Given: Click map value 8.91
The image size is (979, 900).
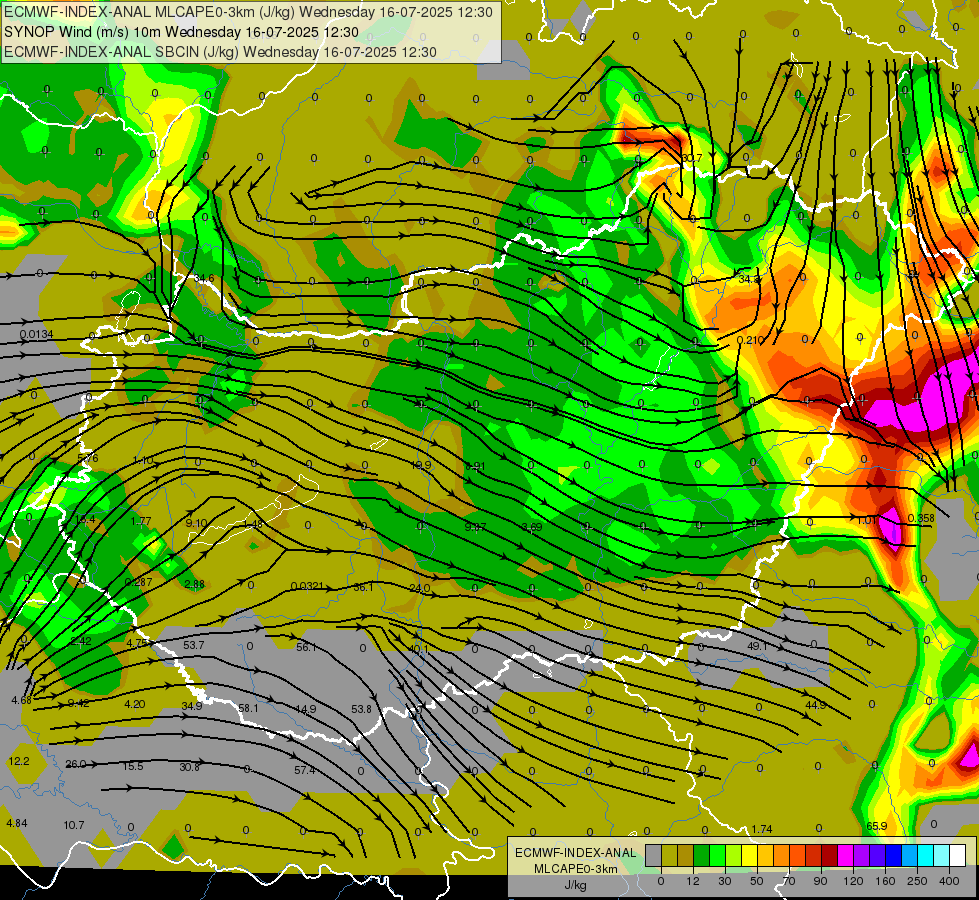Looking at the screenshot, I should [475, 466].
